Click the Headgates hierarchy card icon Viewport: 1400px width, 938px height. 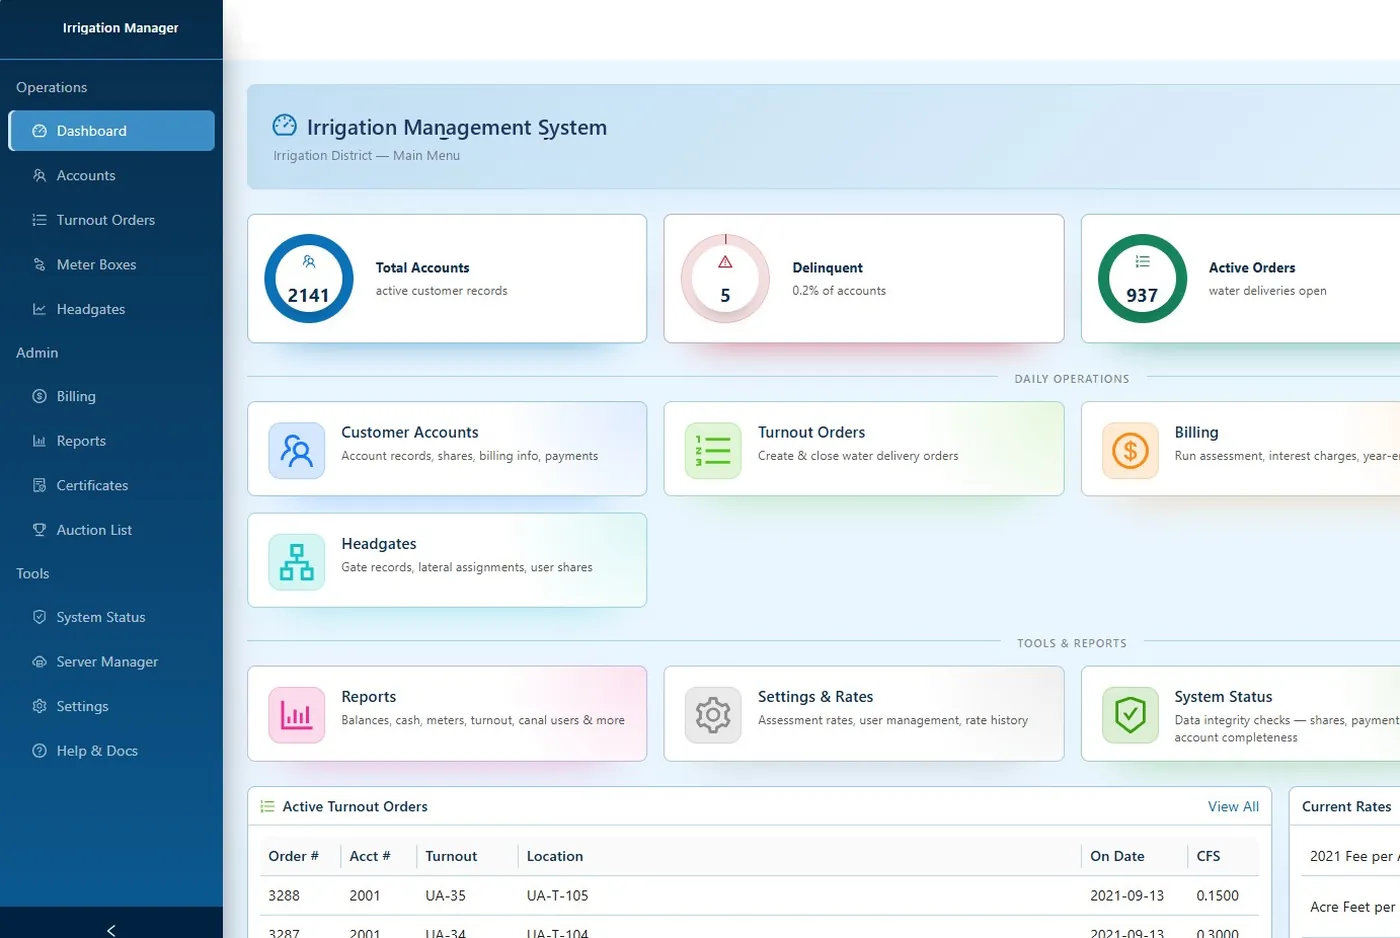click(x=296, y=562)
